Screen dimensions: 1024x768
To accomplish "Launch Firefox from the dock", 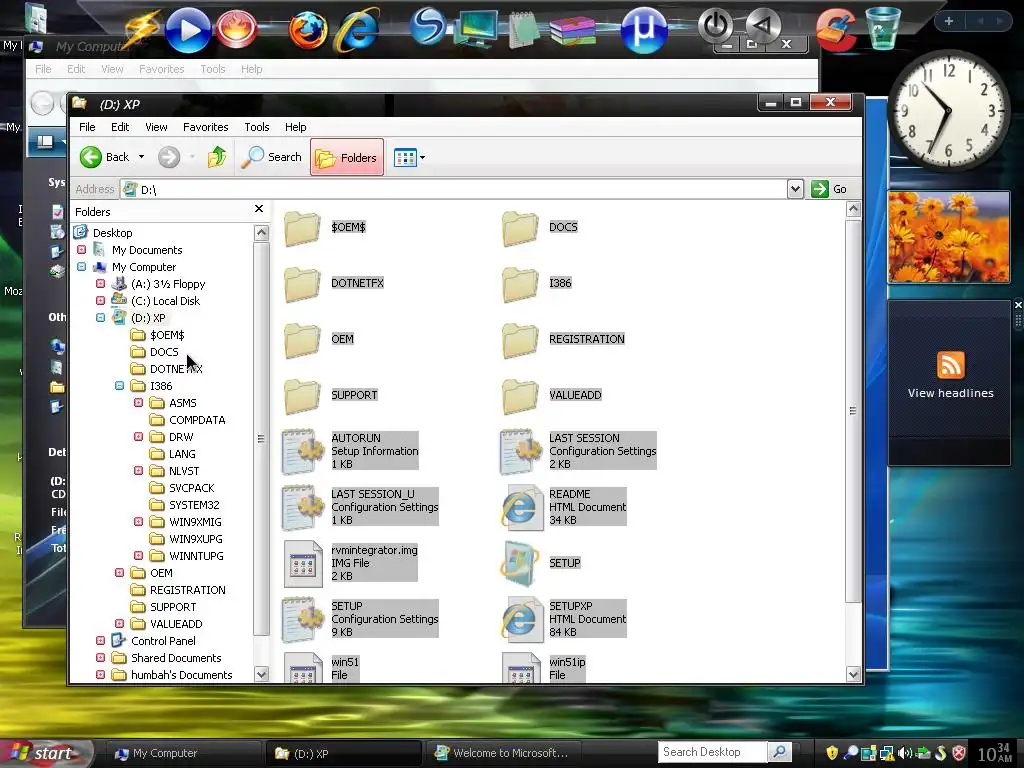I will click(x=308, y=30).
